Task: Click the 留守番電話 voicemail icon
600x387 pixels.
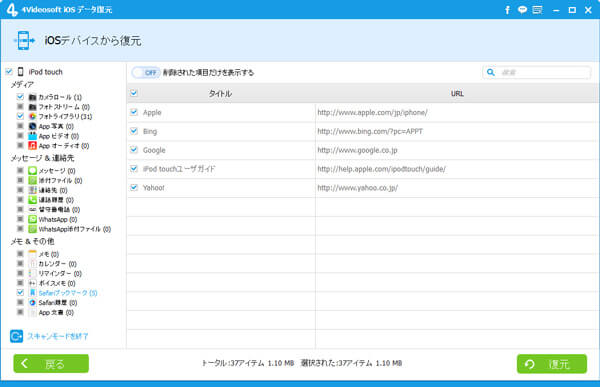Action: [x=33, y=210]
